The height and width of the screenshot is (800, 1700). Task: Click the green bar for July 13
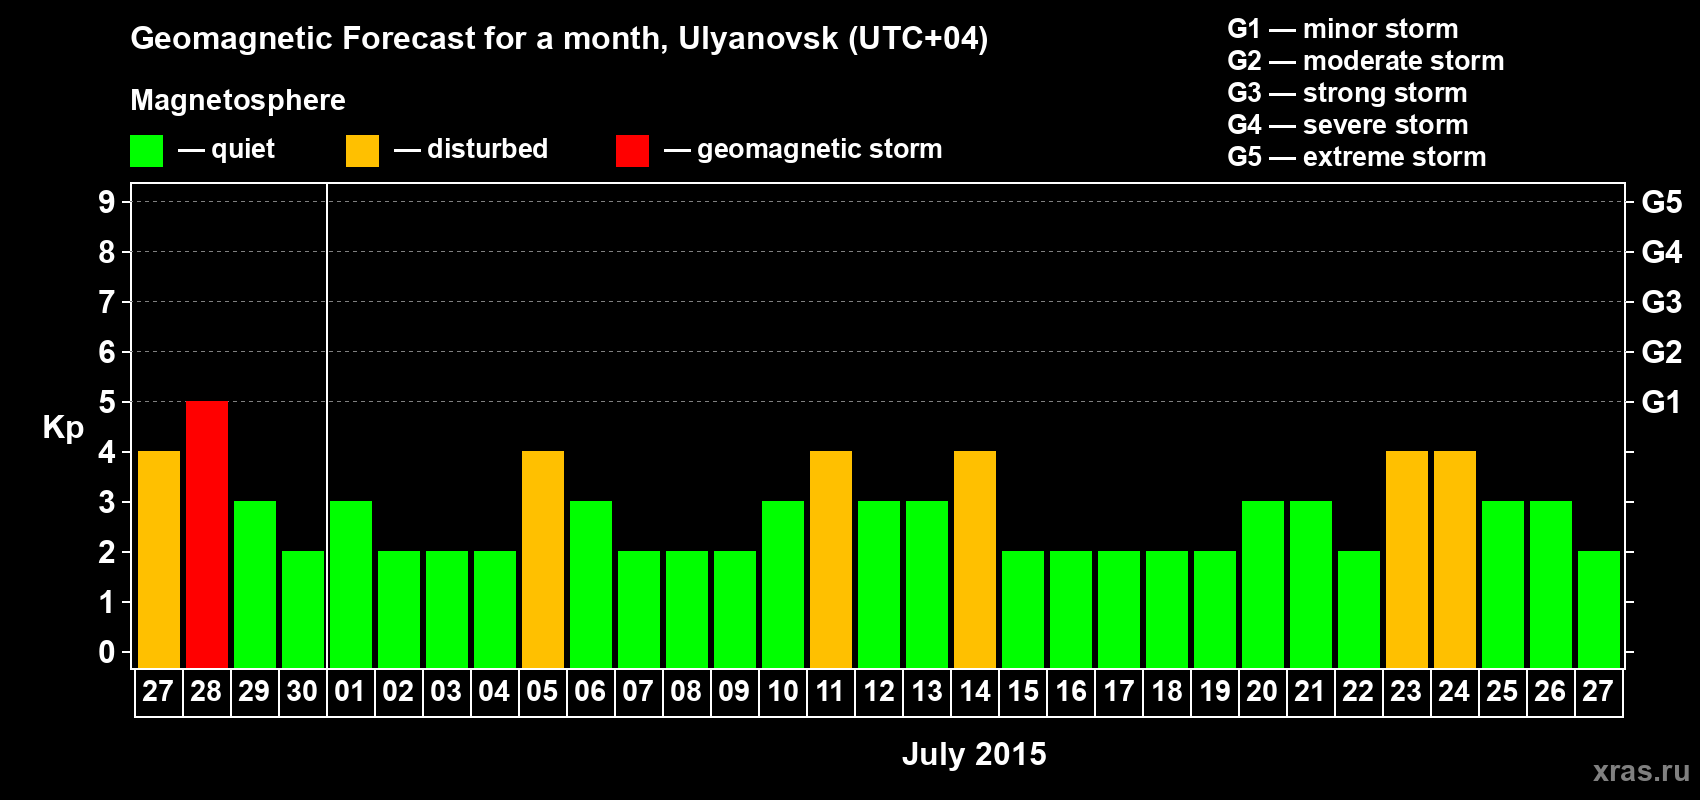coord(927,585)
